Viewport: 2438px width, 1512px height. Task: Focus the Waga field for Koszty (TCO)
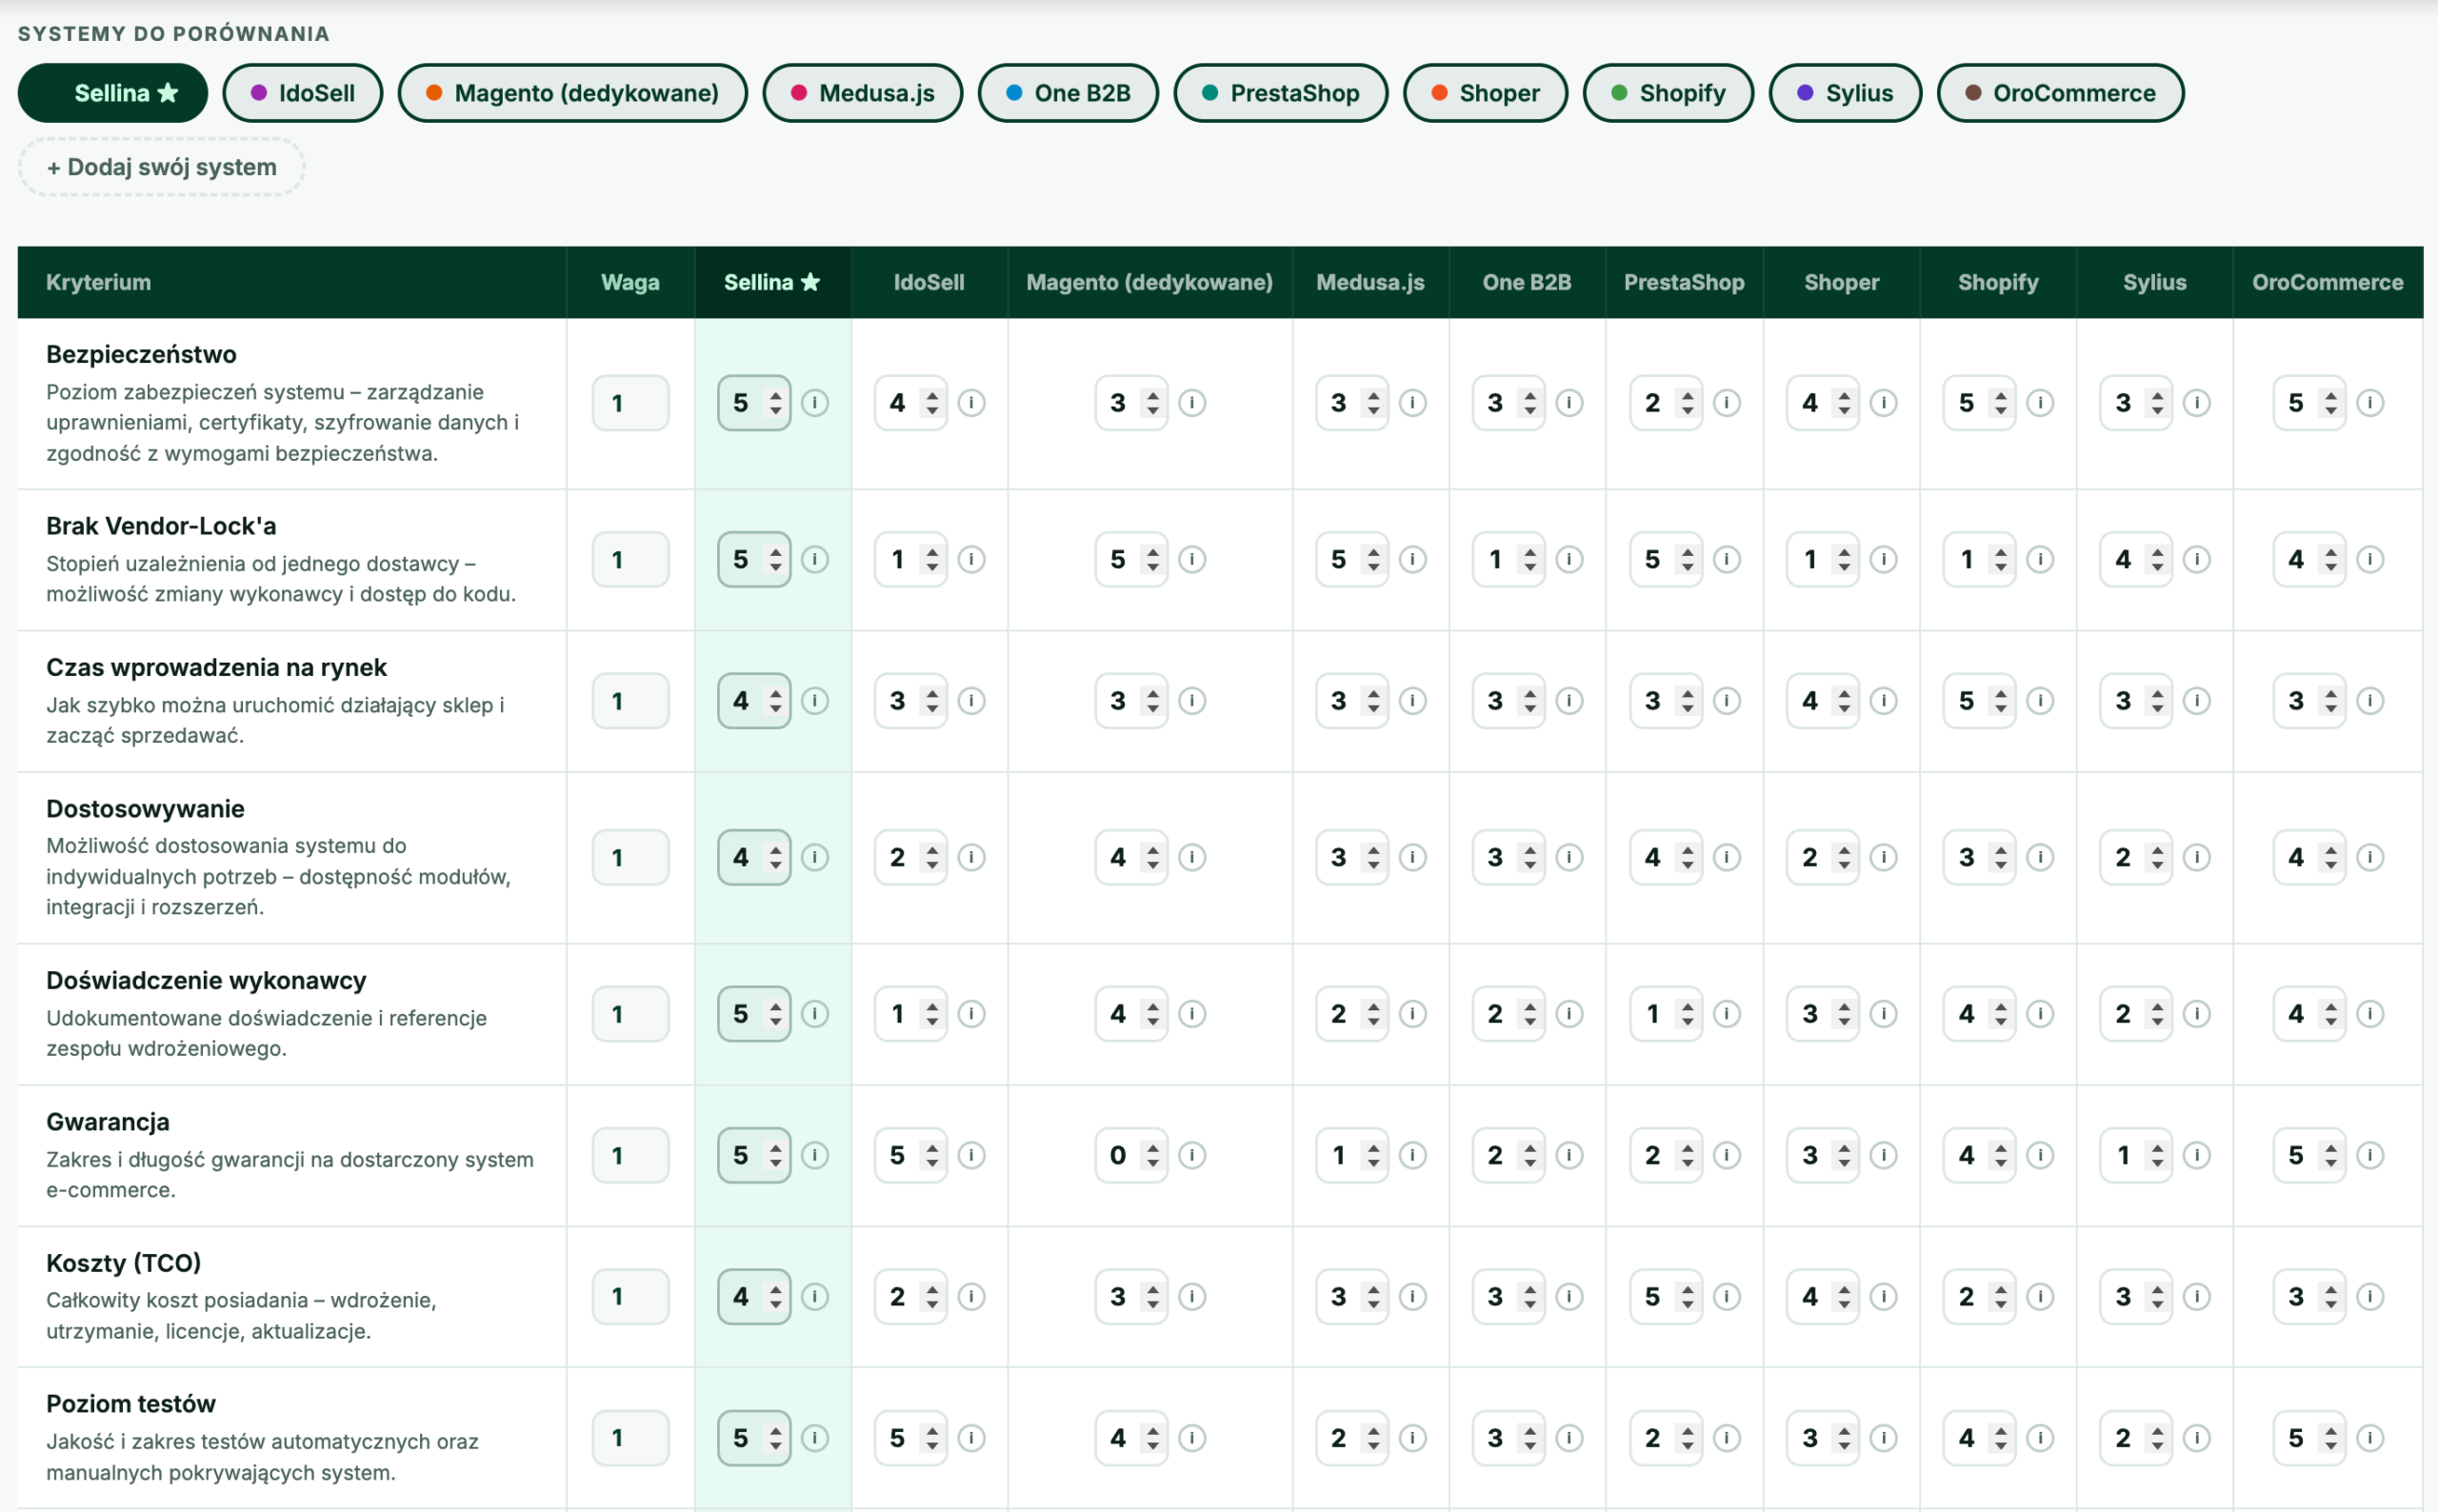click(x=630, y=1297)
